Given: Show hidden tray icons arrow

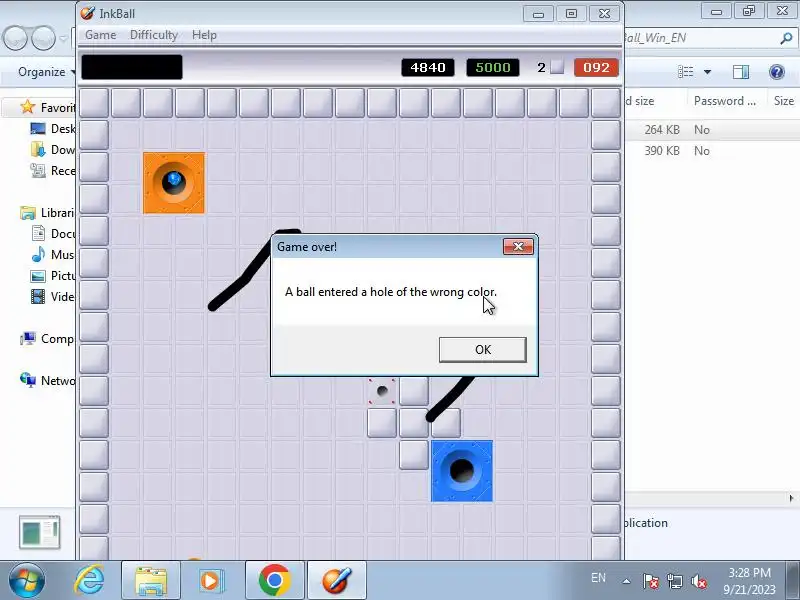Looking at the screenshot, I should coord(627,581).
